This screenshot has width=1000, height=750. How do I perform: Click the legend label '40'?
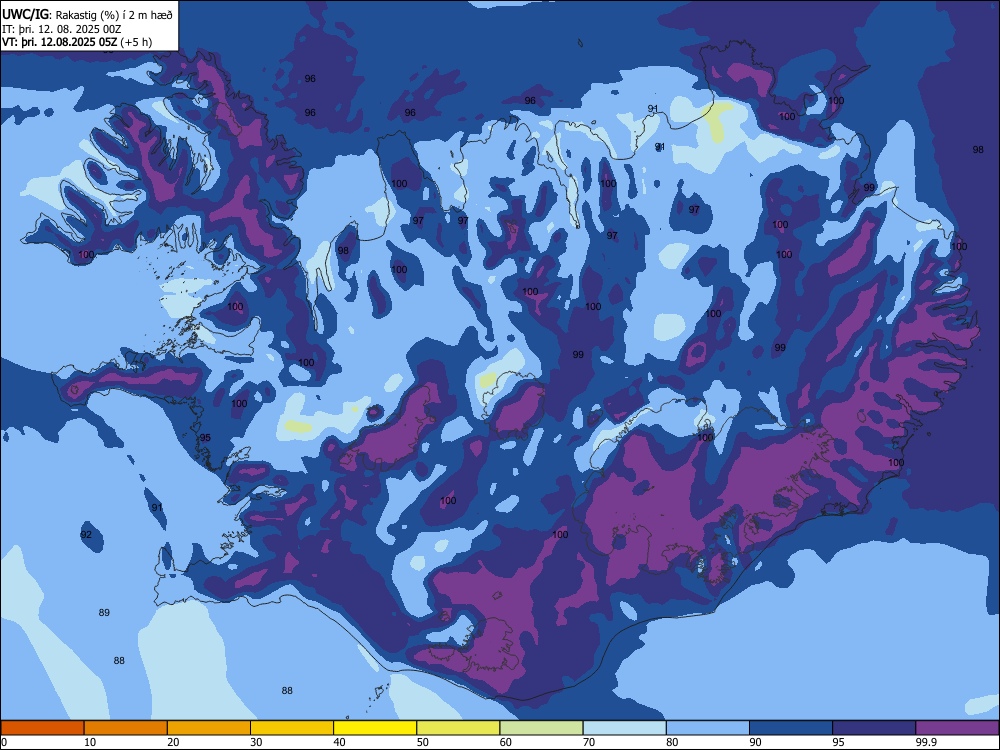(x=339, y=742)
